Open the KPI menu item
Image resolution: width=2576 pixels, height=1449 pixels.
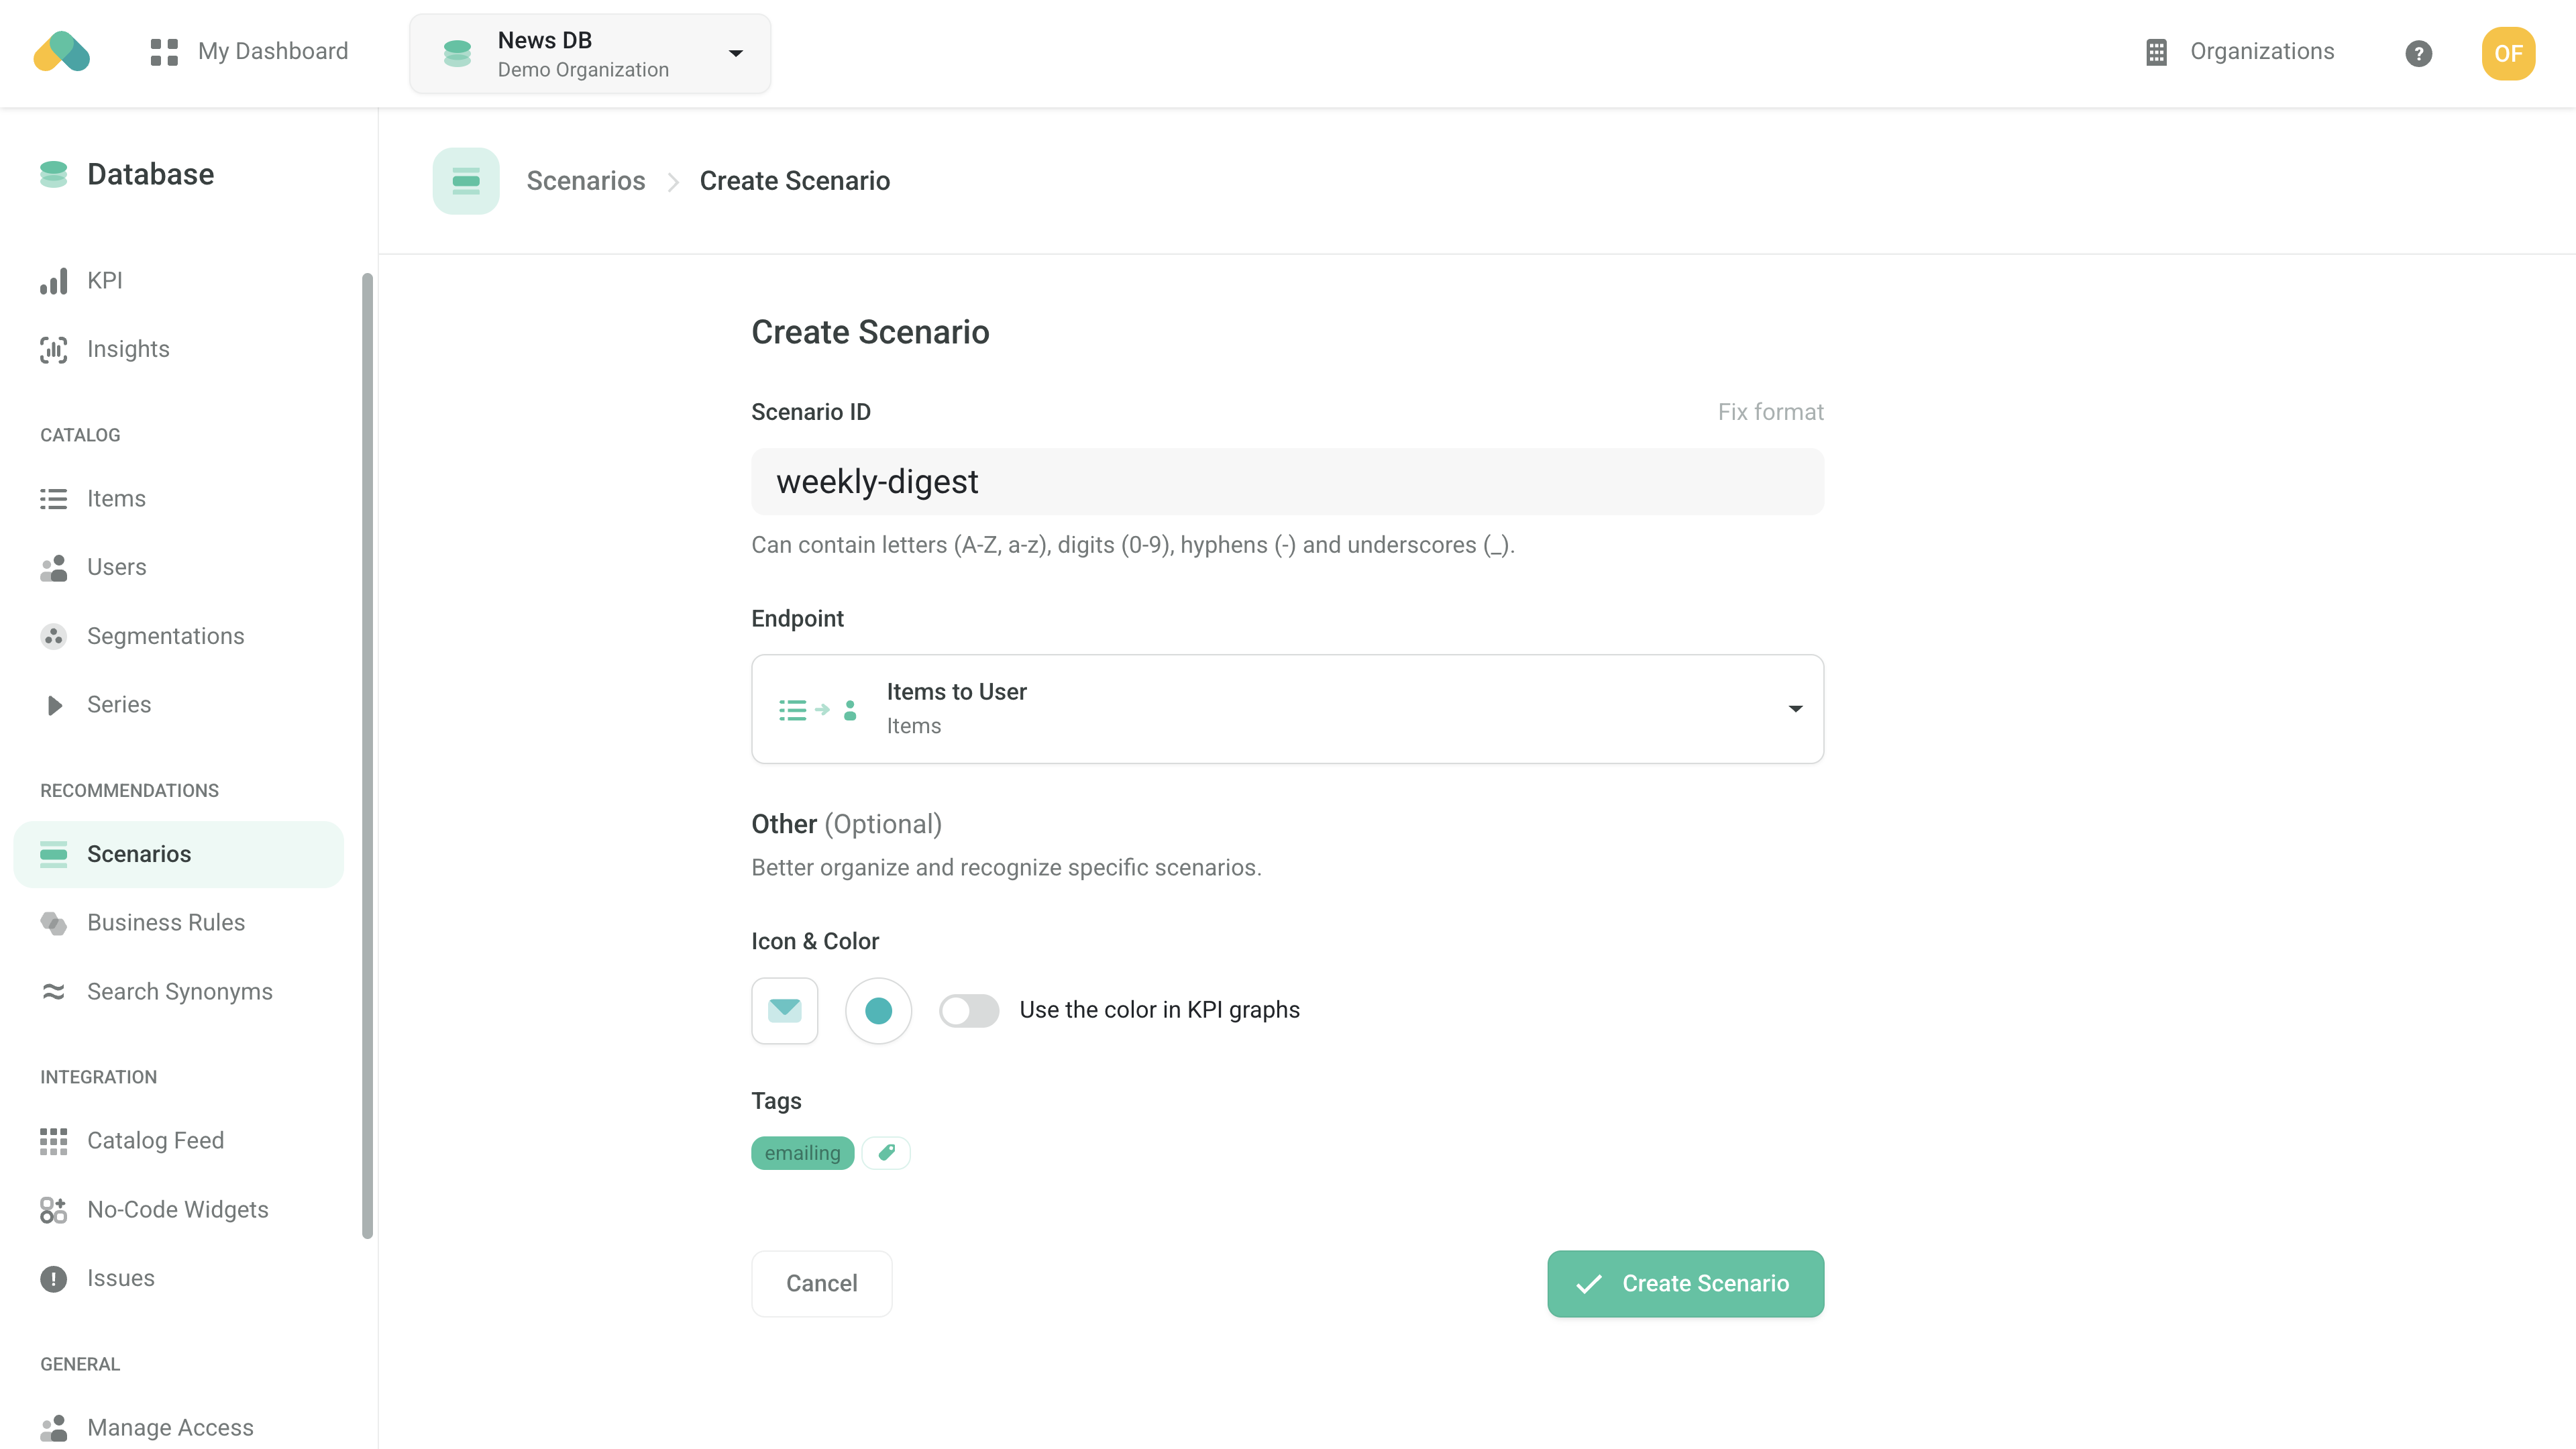pos(104,281)
